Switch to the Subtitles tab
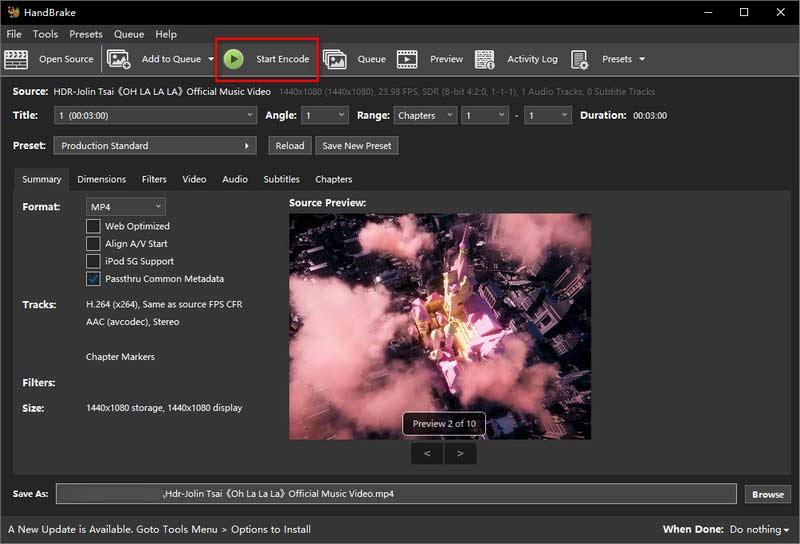The height and width of the screenshot is (544, 800). point(282,179)
